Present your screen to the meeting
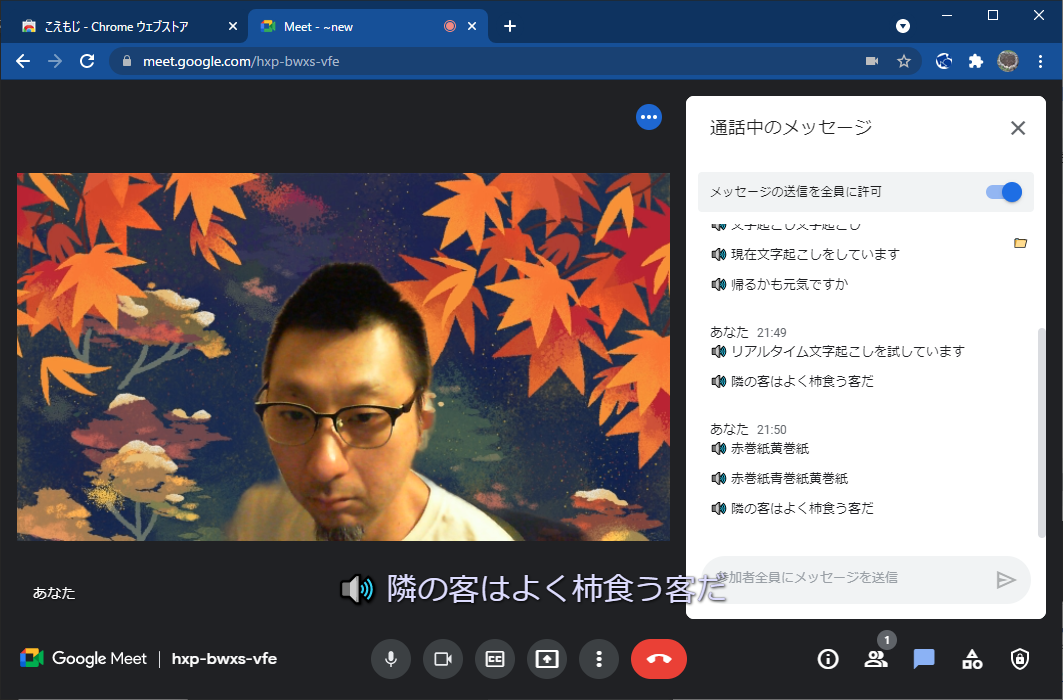This screenshot has width=1063, height=700. point(546,659)
